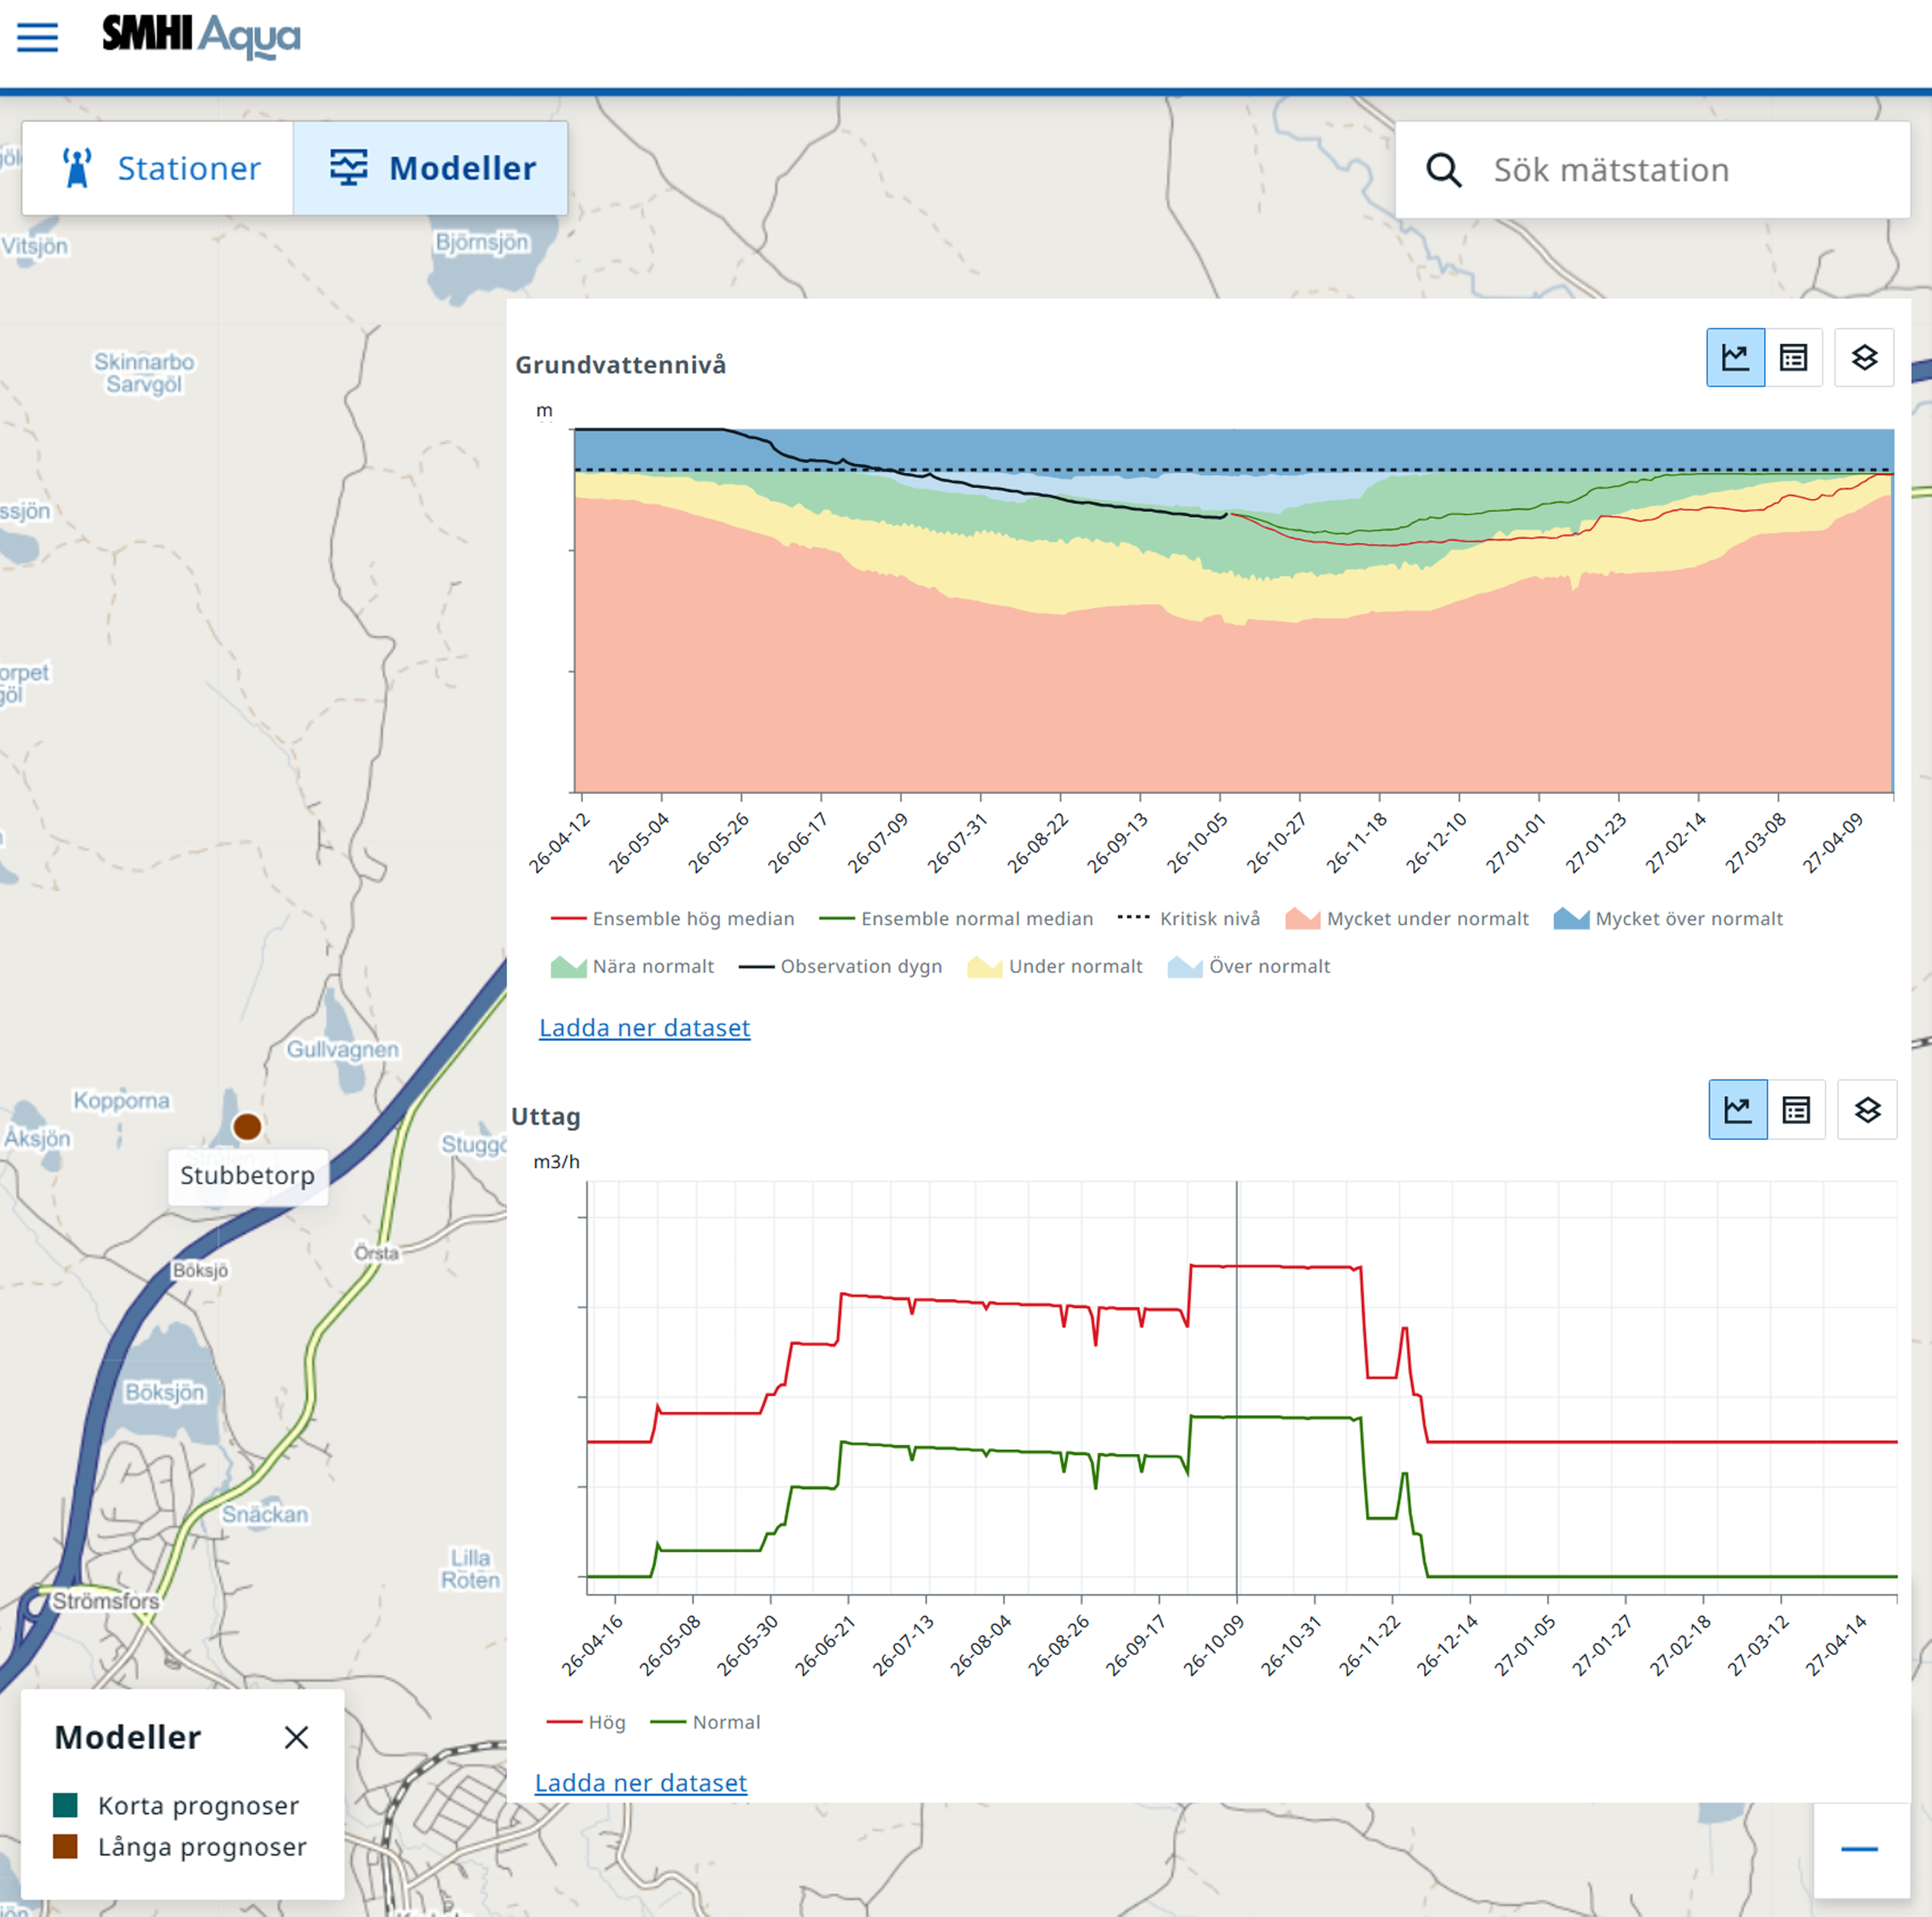
Task: Open layers button for Grundvattennivå
Action: pyautogui.click(x=1864, y=358)
